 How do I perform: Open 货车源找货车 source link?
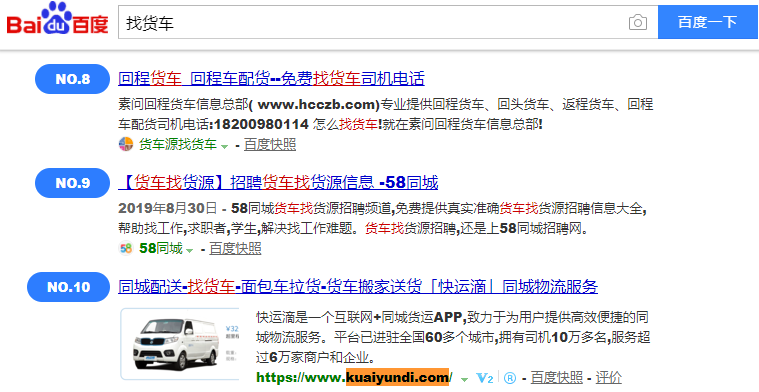click(x=178, y=144)
